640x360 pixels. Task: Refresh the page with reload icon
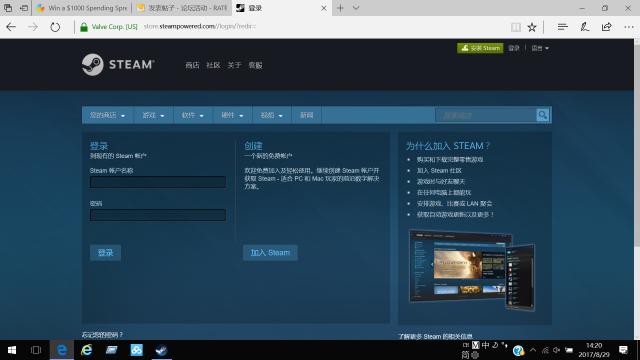click(55, 27)
